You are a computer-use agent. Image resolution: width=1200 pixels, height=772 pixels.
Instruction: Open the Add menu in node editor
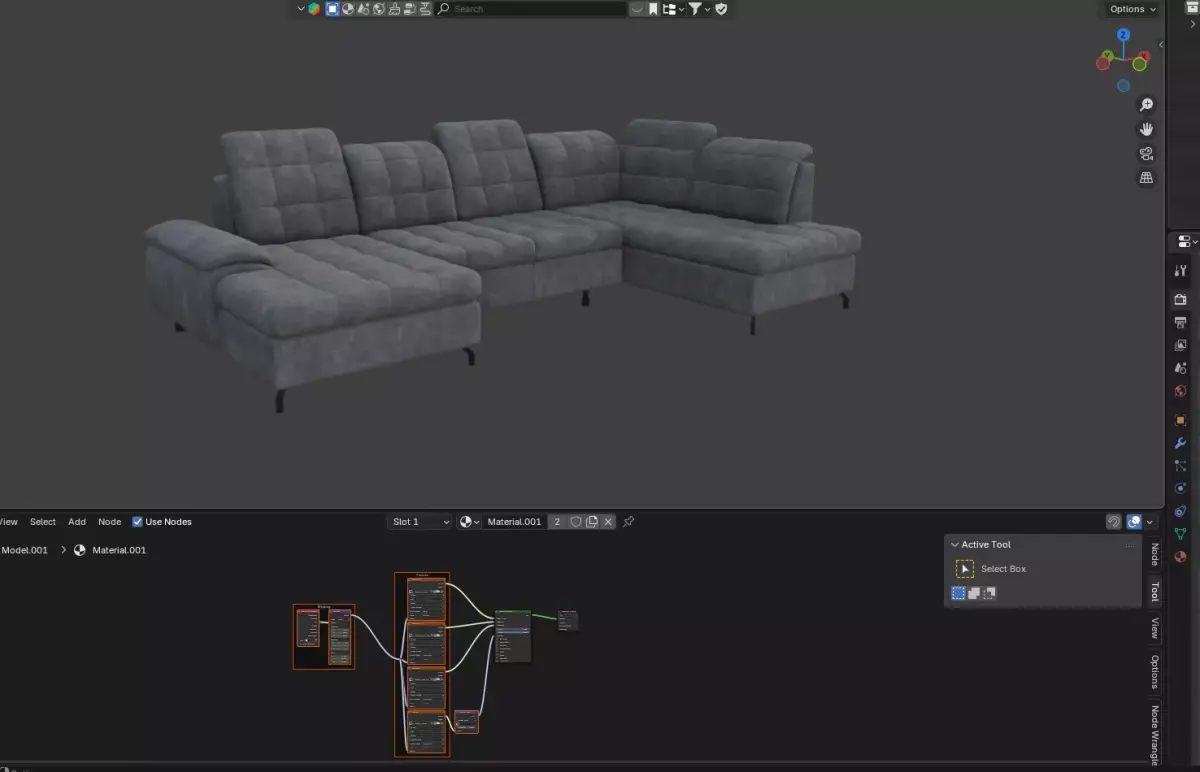[77, 522]
